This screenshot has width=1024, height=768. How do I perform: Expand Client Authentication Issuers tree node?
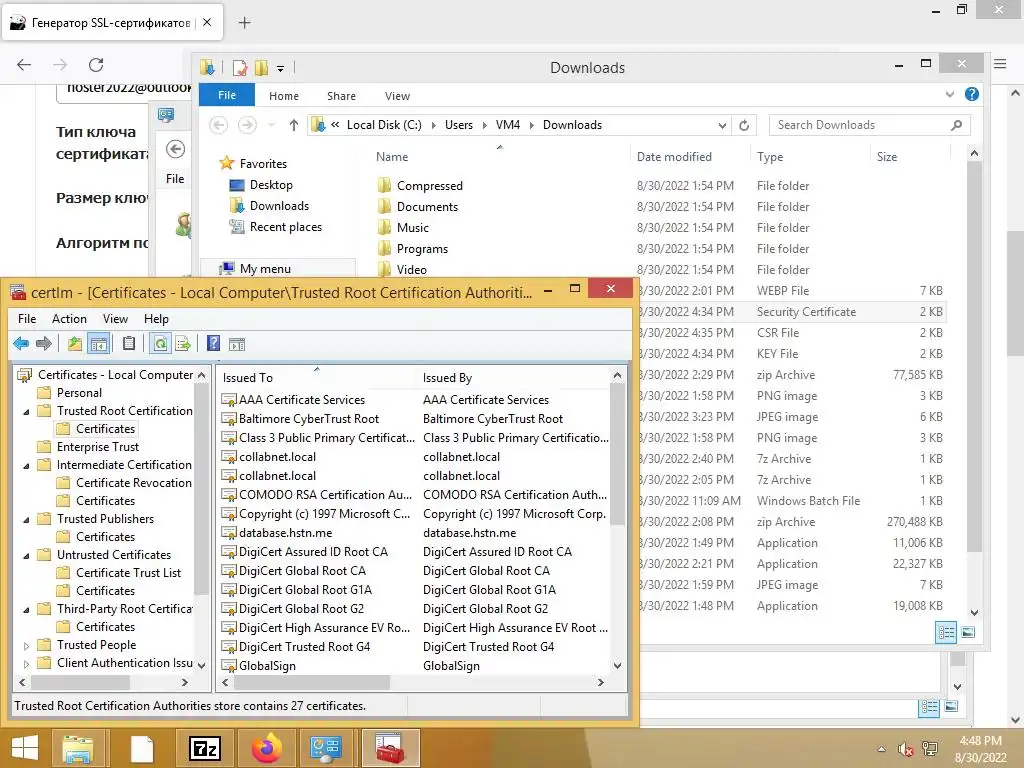pyautogui.click(x=26, y=664)
